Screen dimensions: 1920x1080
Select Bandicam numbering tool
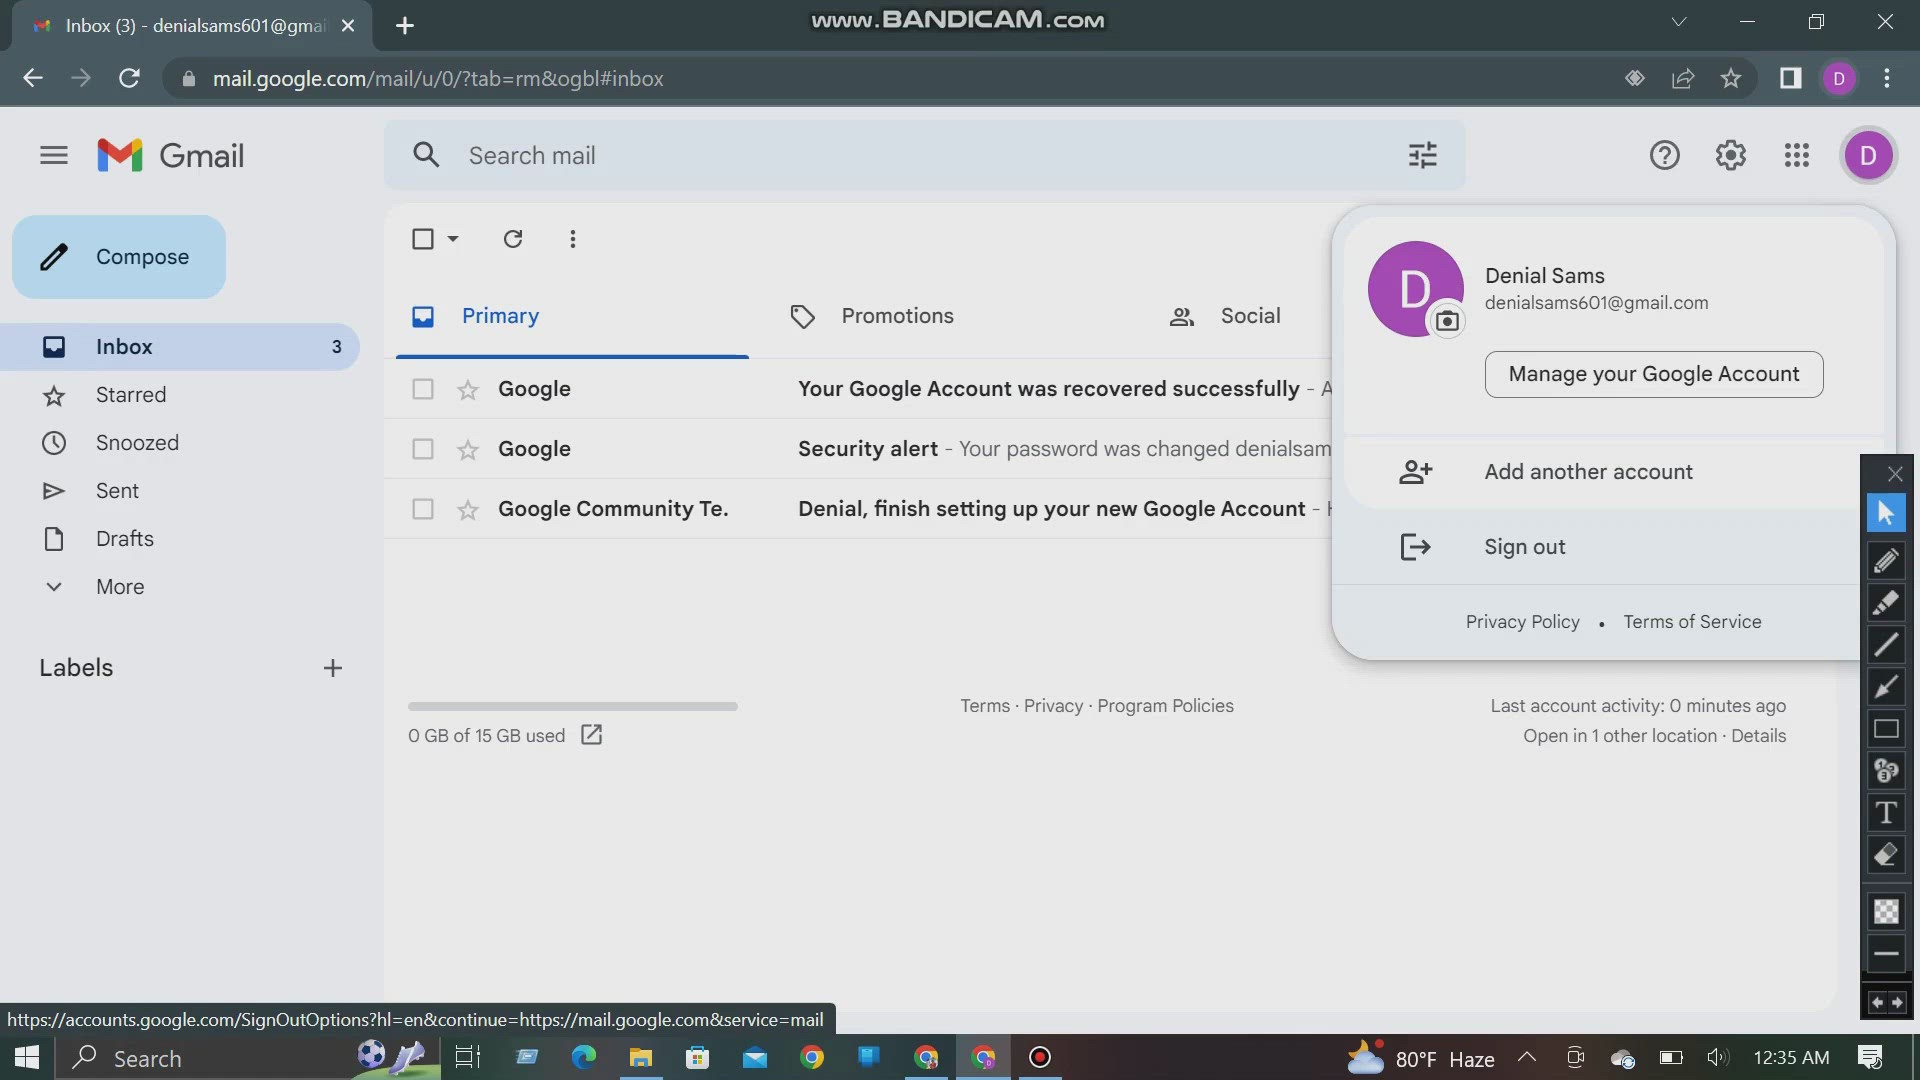click(1886, 771)
